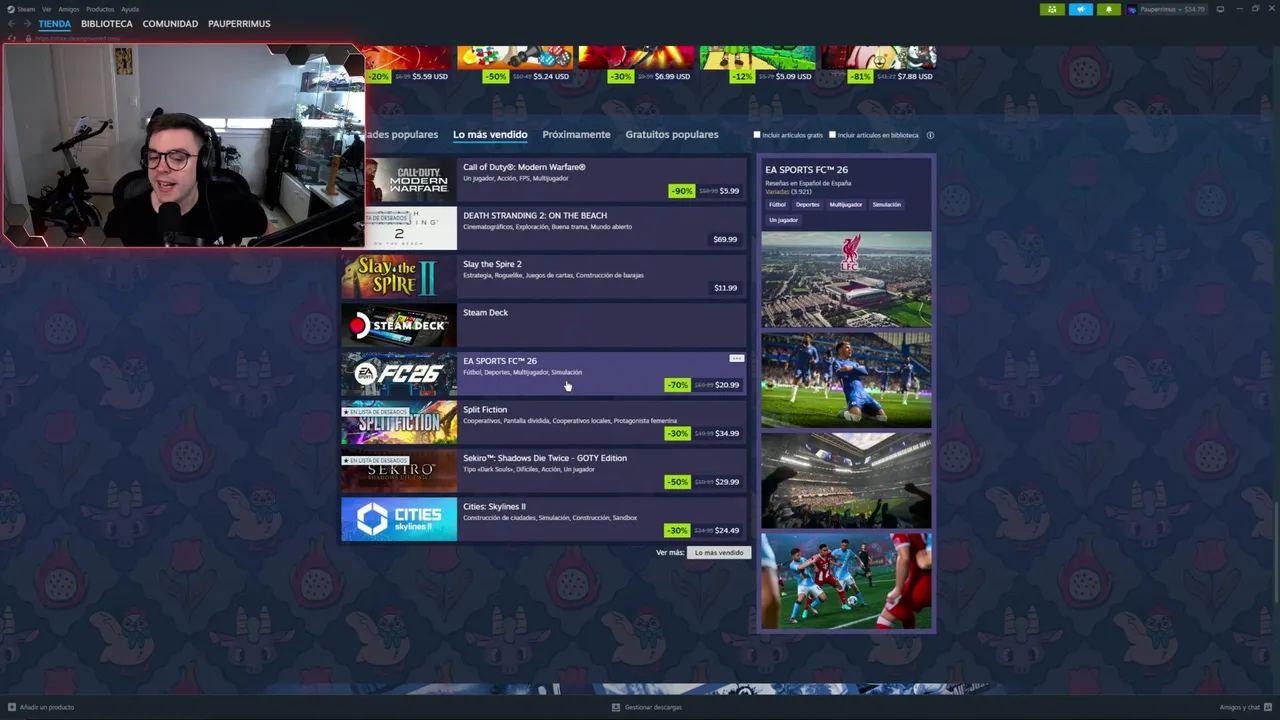
Task: Enable Incluir artículos gratis checkbox
Action: coord(757,135)
